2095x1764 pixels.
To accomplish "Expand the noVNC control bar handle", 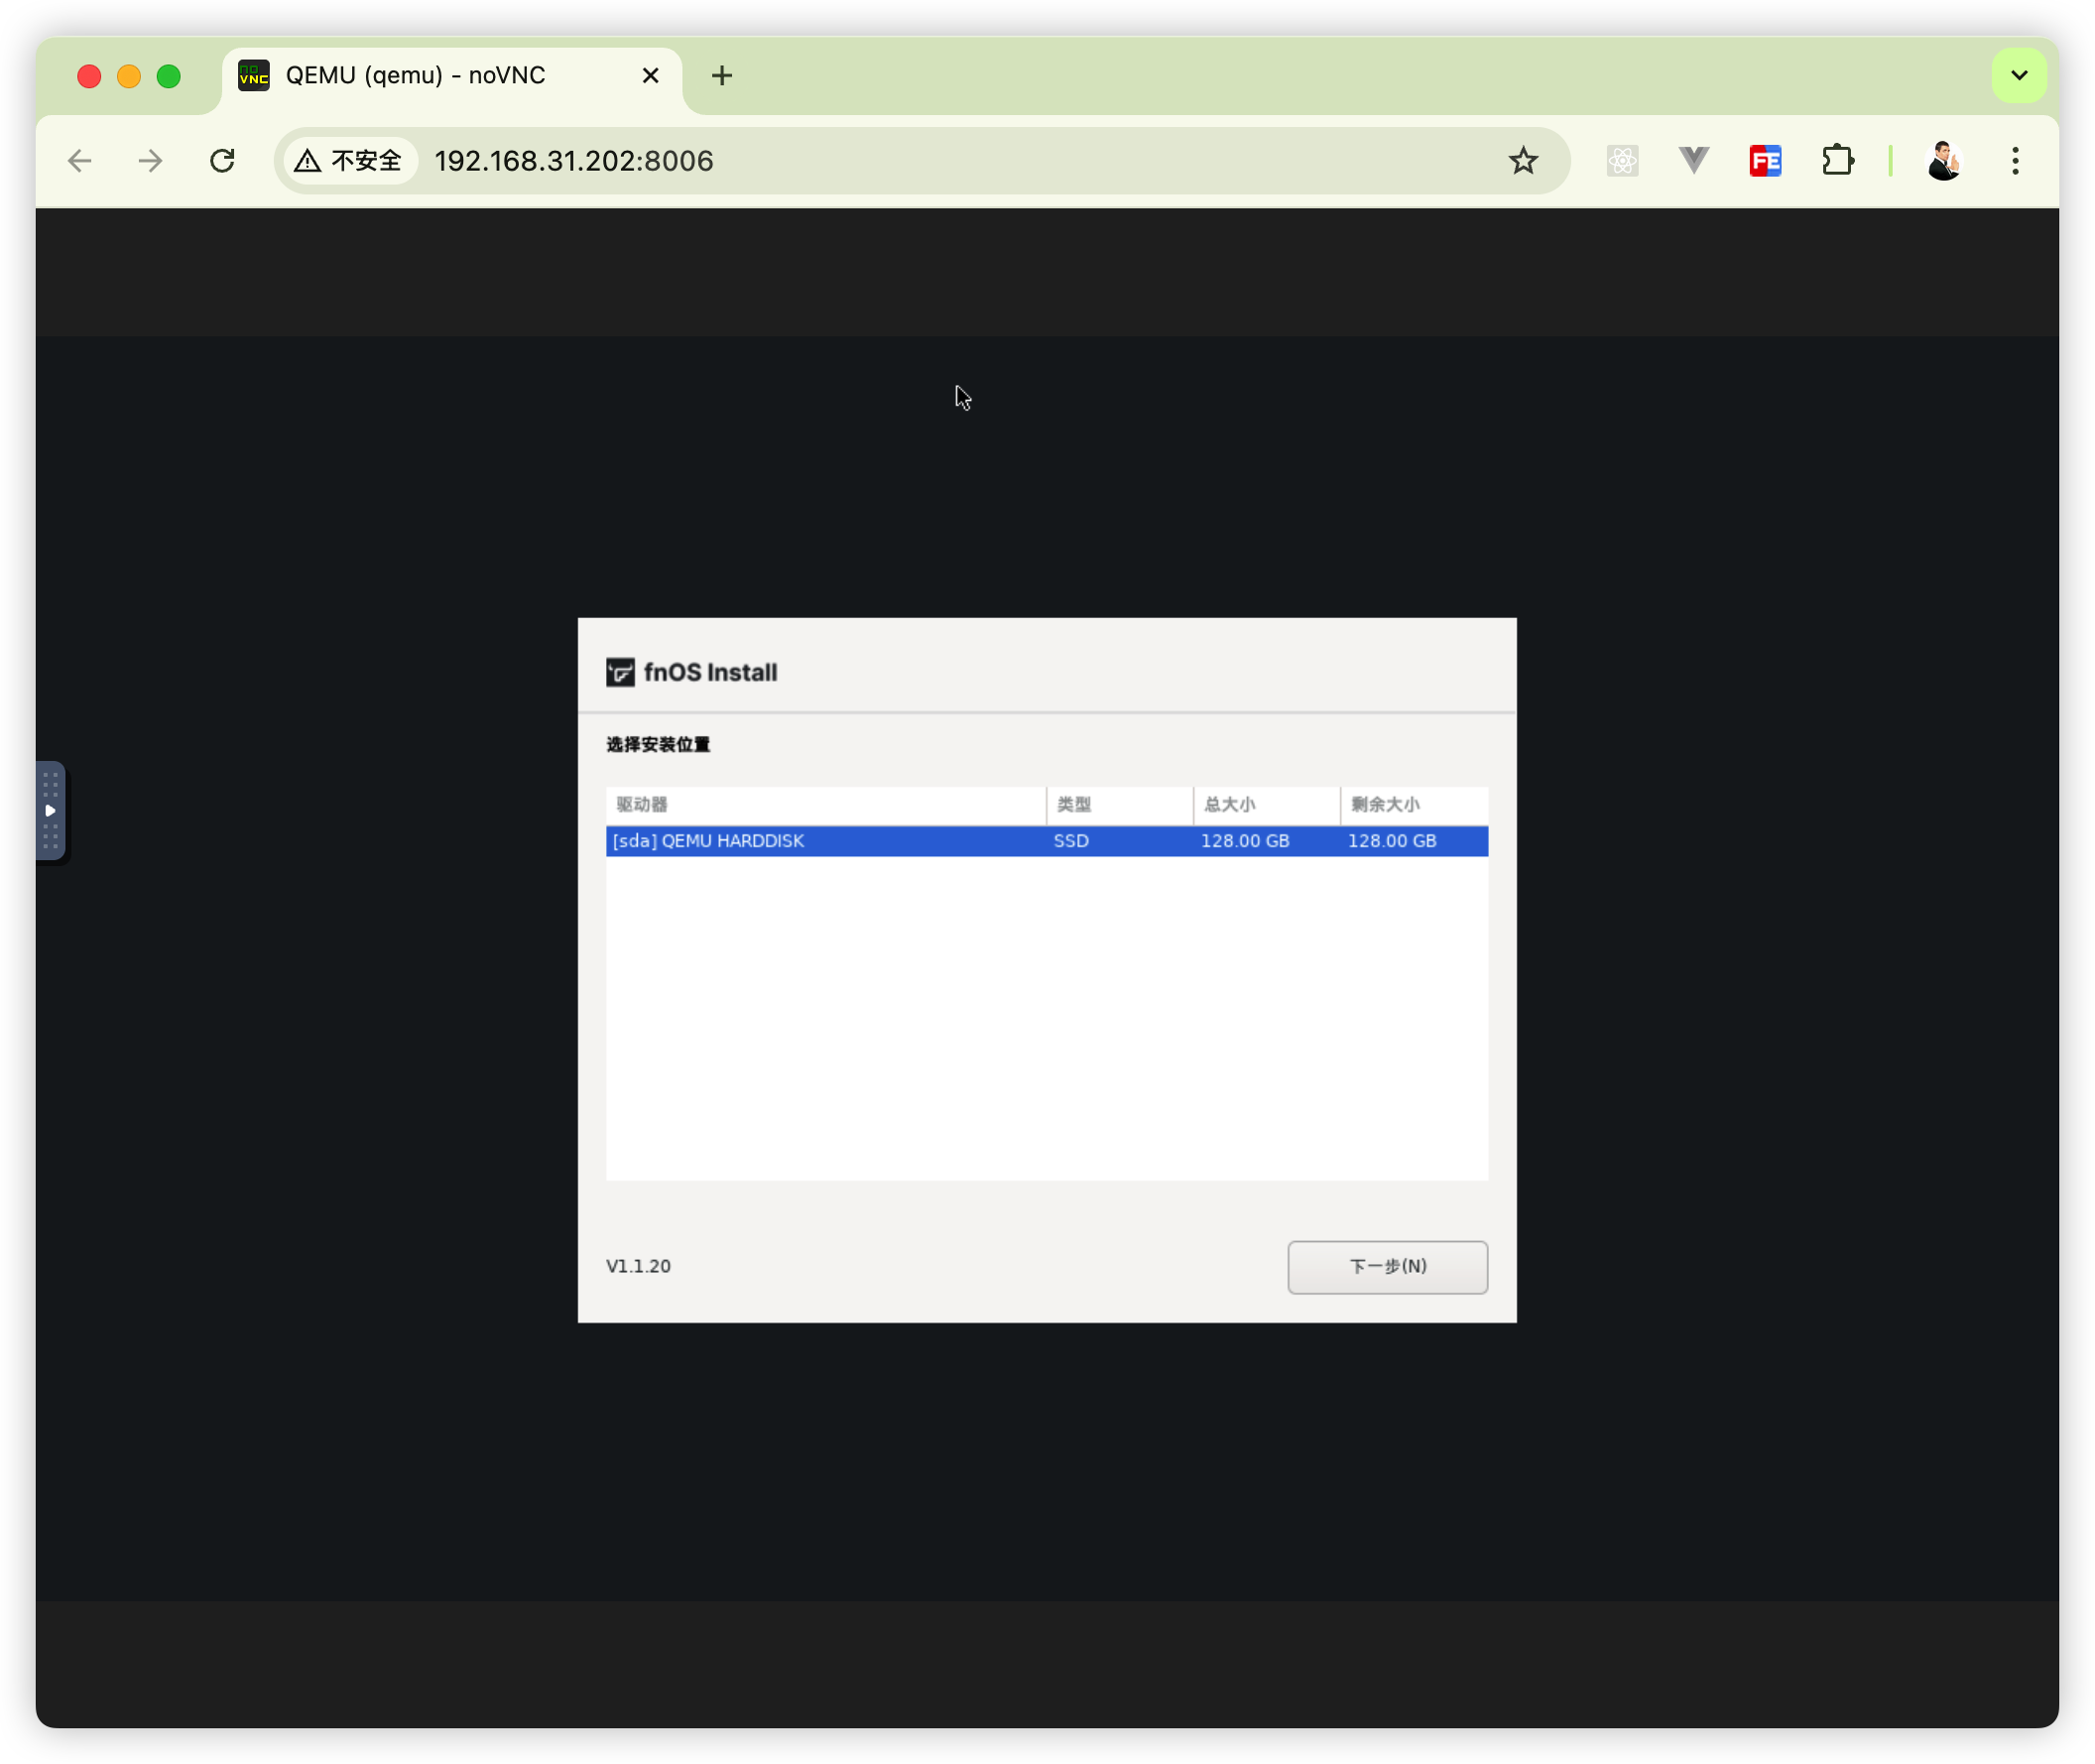I will 50,811.
